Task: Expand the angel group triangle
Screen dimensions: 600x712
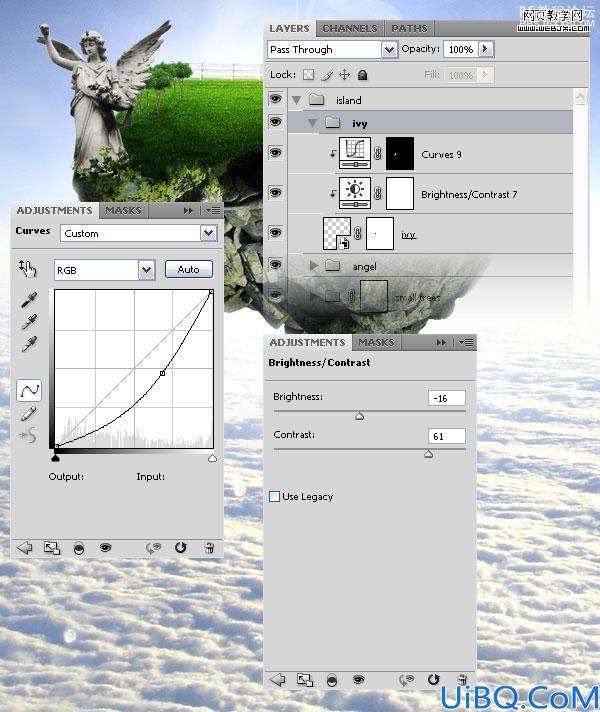Action: [313, 266]
